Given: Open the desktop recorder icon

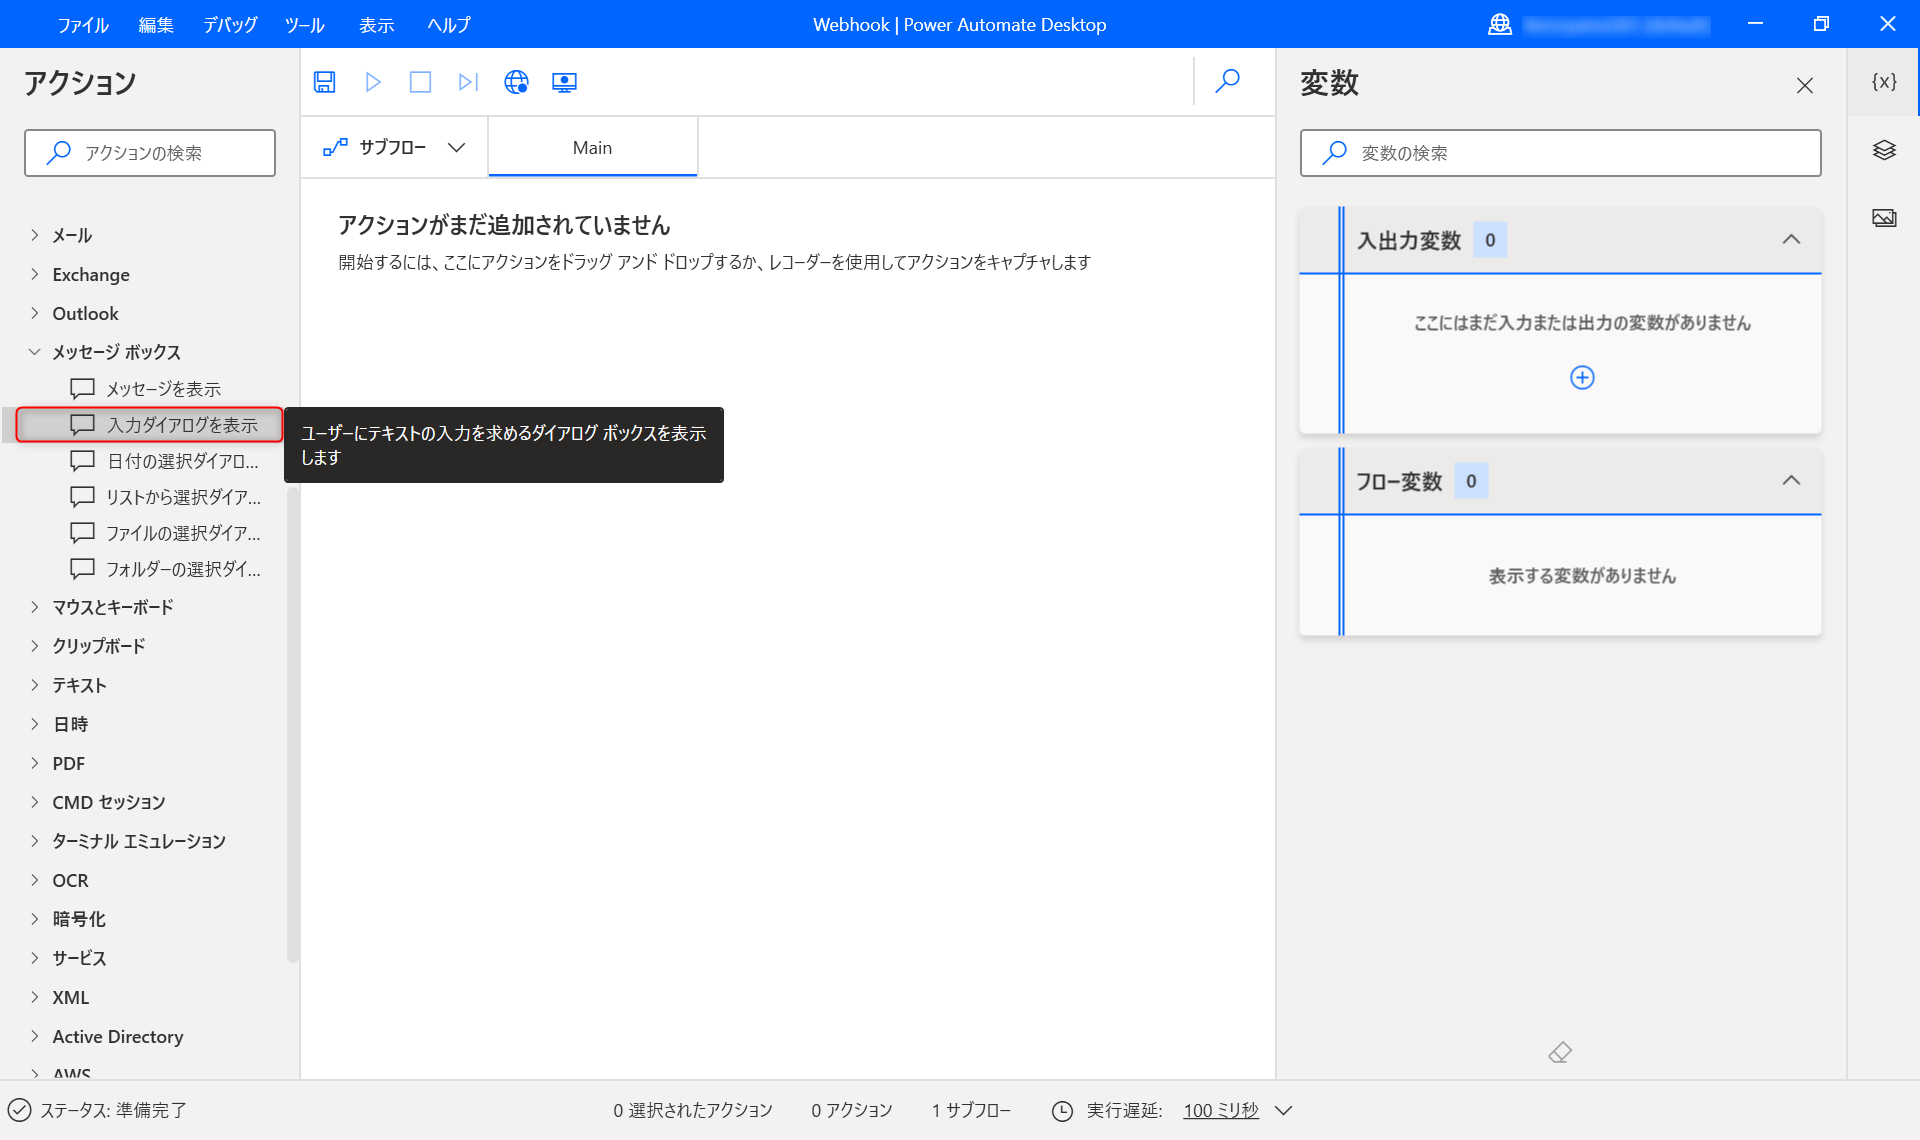Looking at the screenshot, I should point(564,82).
